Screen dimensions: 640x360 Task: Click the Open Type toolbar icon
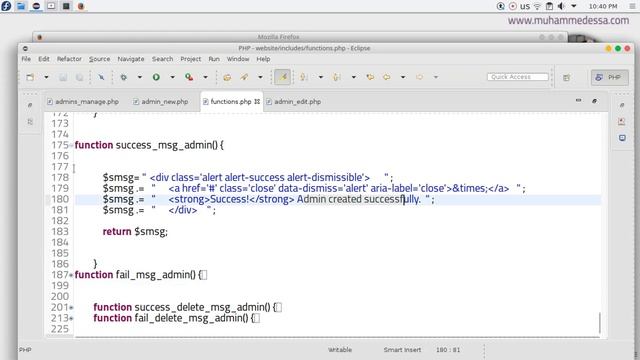227,77
